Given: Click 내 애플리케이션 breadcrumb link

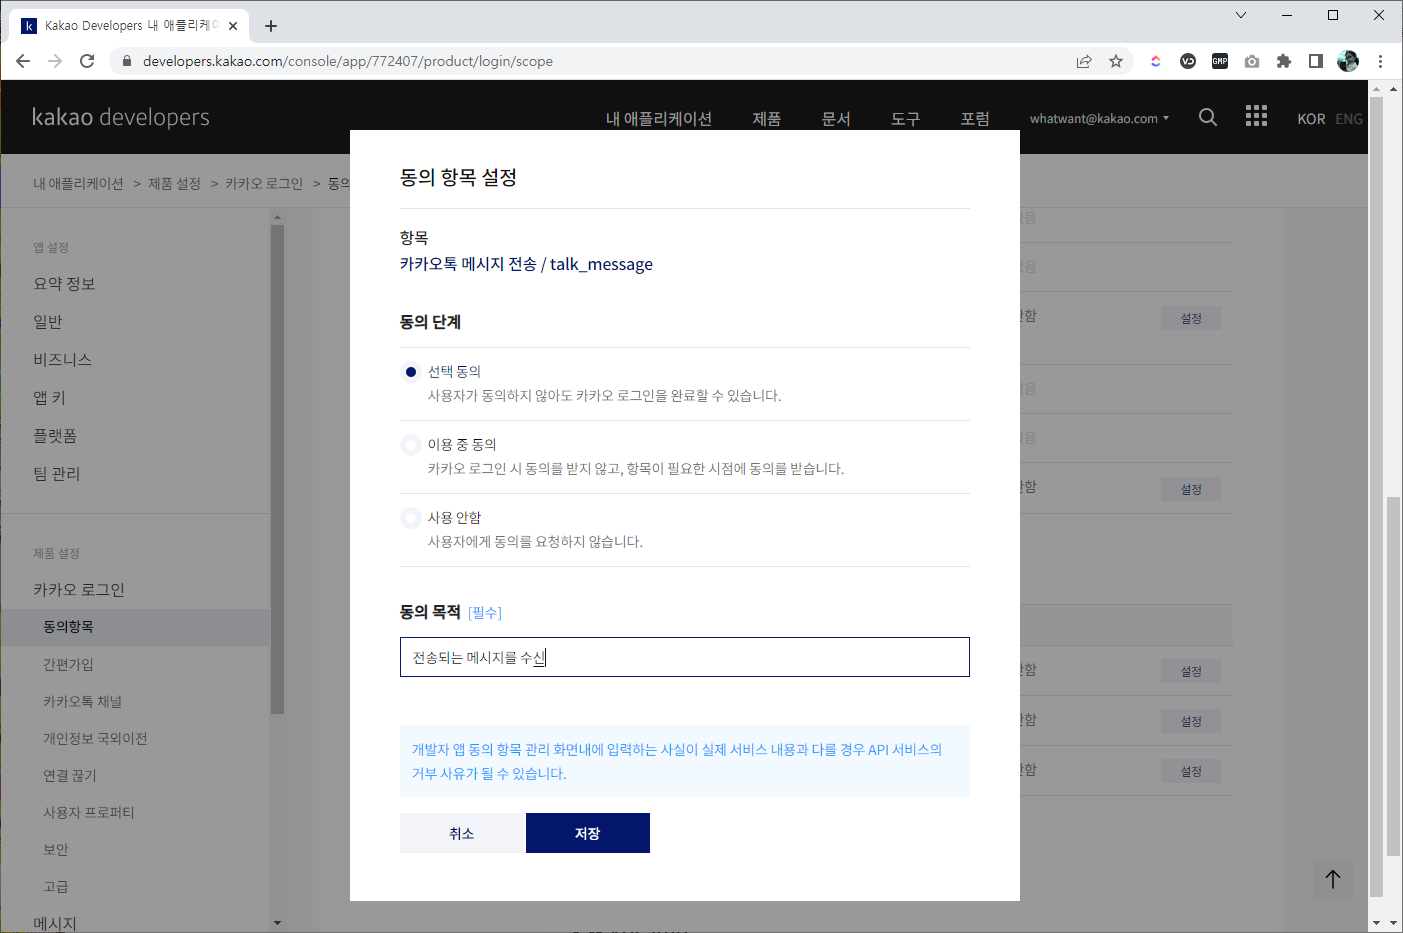Looking at the screenshot, I should [78, 184].
